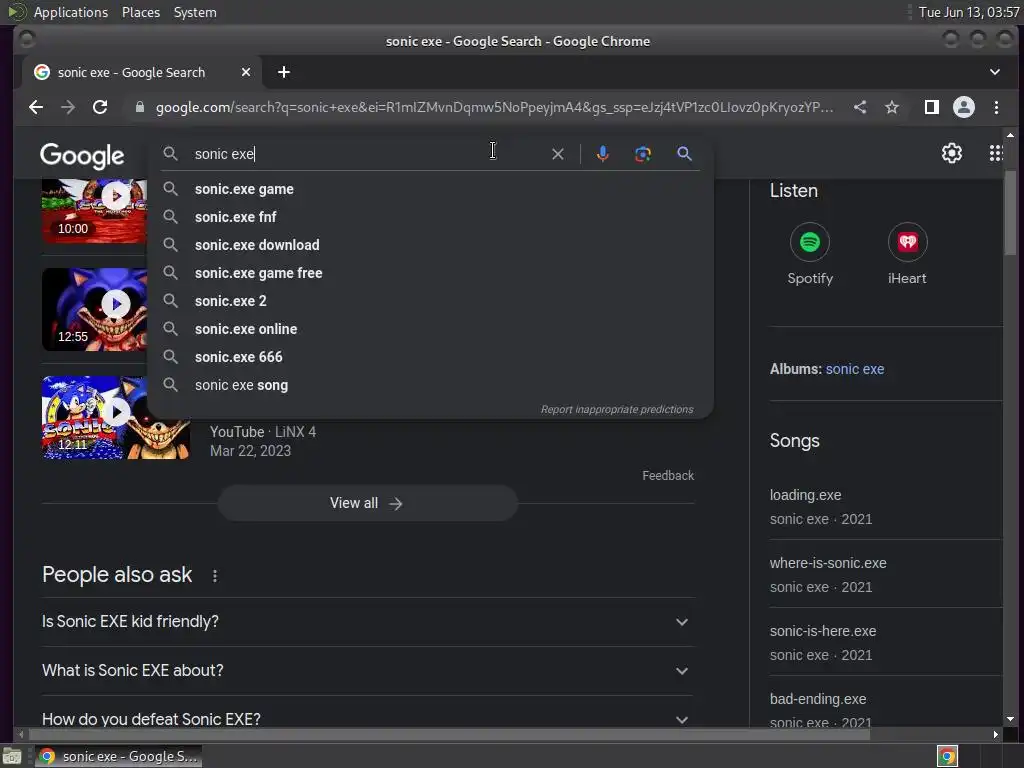Open the tab search dropdown arrow

click(995, 72)
